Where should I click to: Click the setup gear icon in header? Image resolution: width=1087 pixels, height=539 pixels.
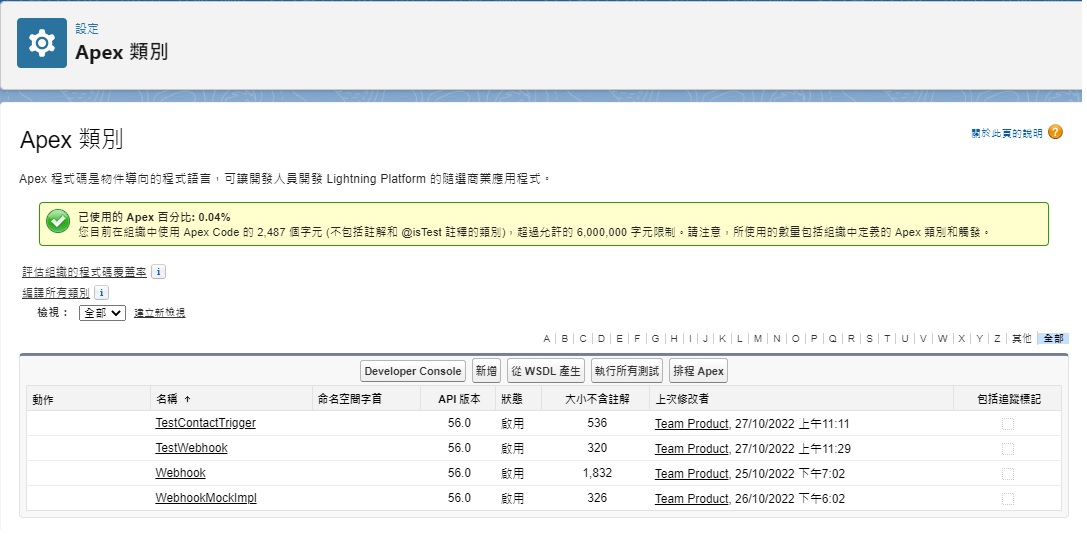(42, 43)
